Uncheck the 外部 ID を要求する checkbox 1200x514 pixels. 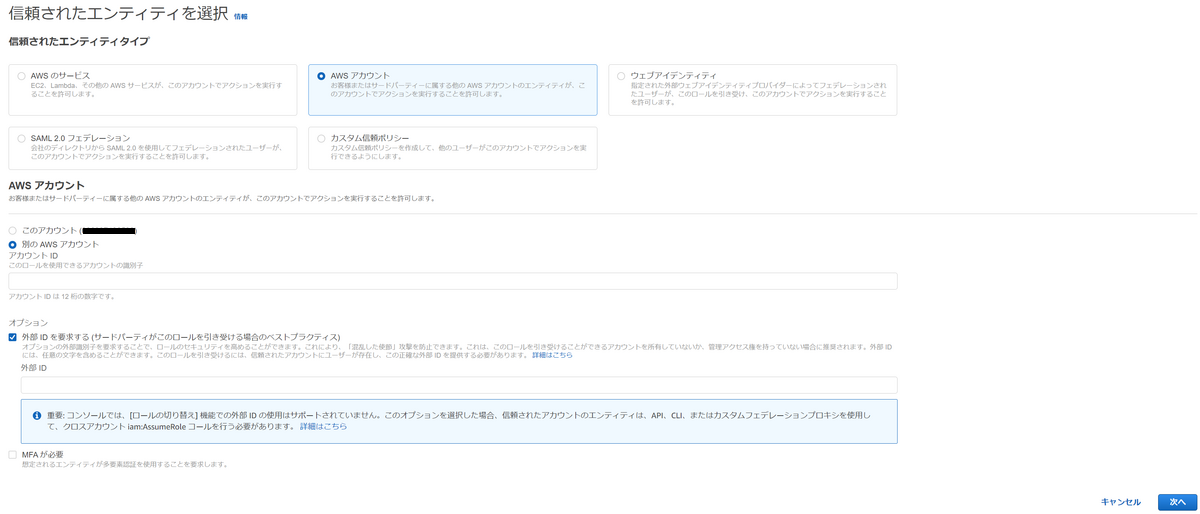(x=13, y=337)
